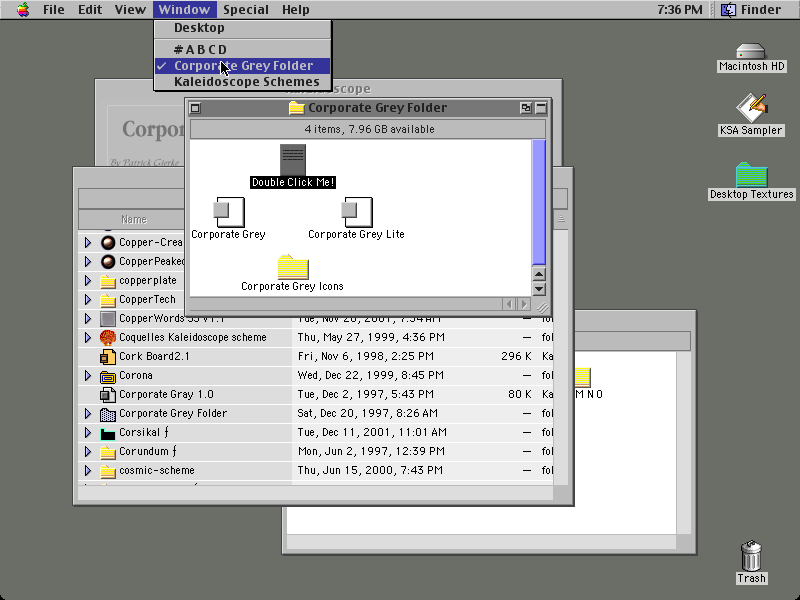Open the Help menu
The image size is (800, 600).
click(295, 9)
